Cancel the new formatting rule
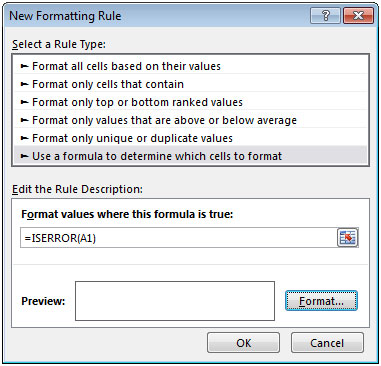Viewport: 381px width, 366px height. [x=327, y=343]
